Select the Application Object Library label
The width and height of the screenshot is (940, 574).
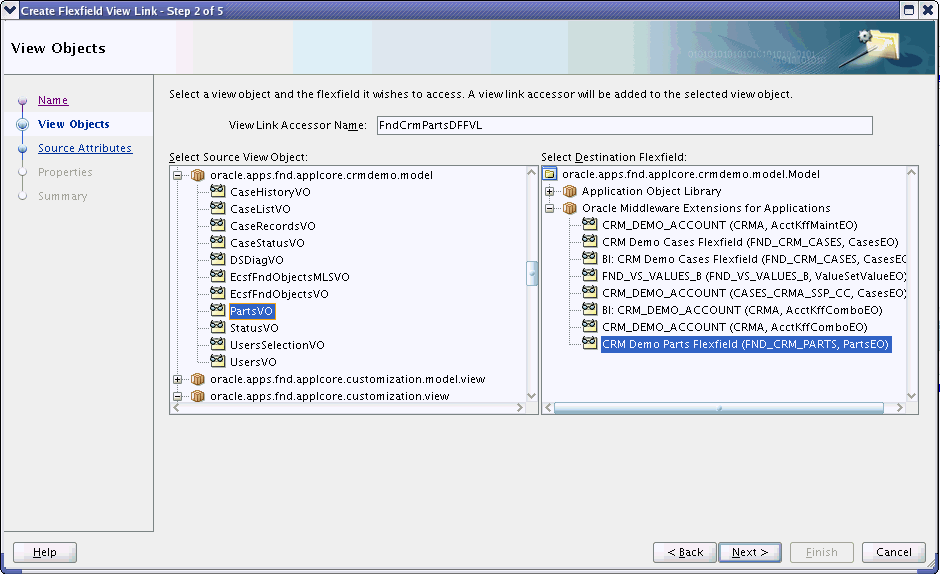point(652,191)
